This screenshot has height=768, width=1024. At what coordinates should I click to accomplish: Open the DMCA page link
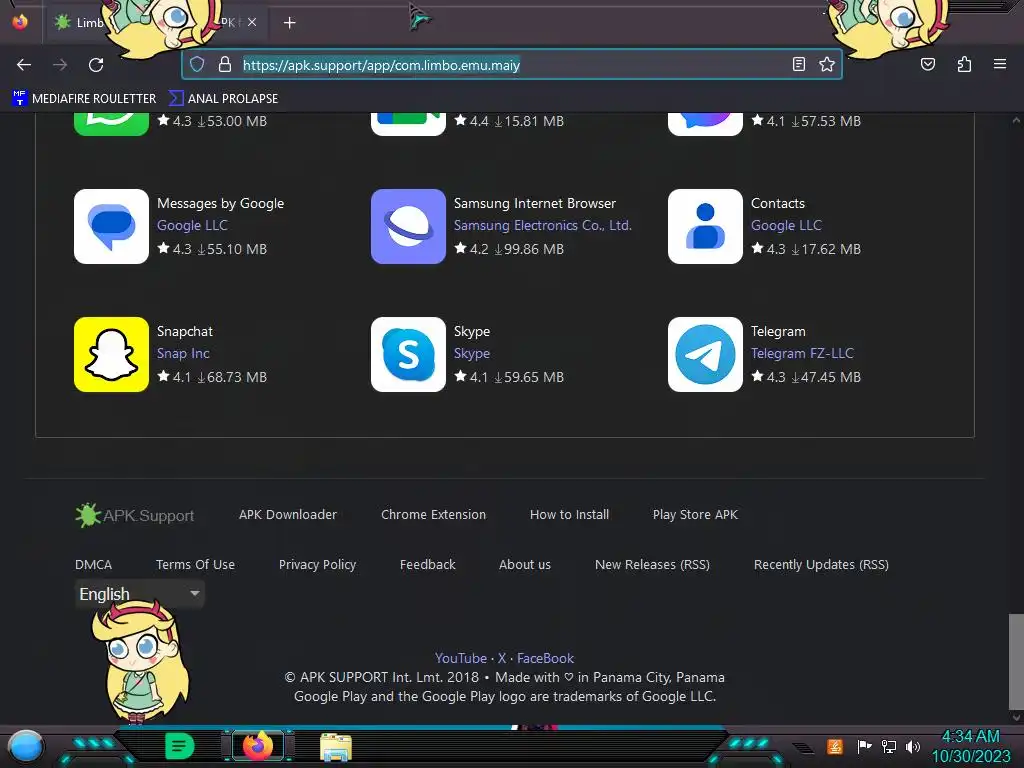coord(93,565)
